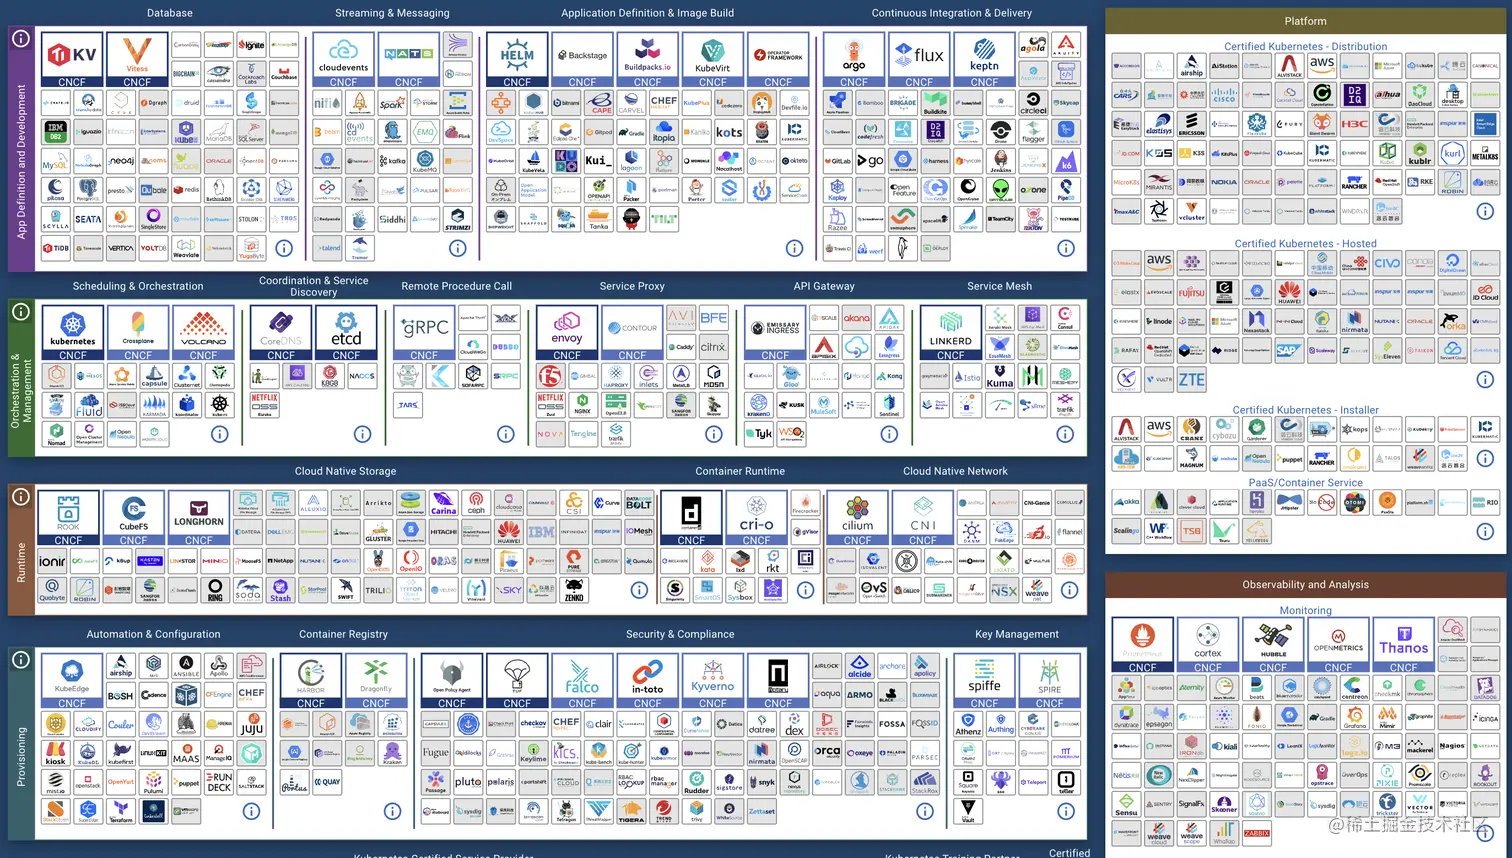1512x858 pixels.
Task: Open the info icon in Container Registry section
Action: (392, 811)
